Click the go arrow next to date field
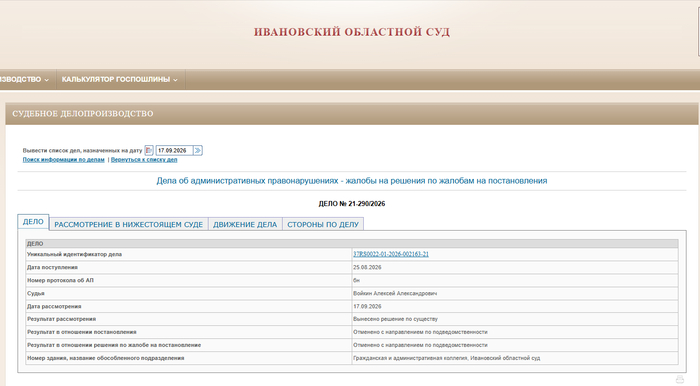Screen dimensions: 700x386 (x=198, y=151)
